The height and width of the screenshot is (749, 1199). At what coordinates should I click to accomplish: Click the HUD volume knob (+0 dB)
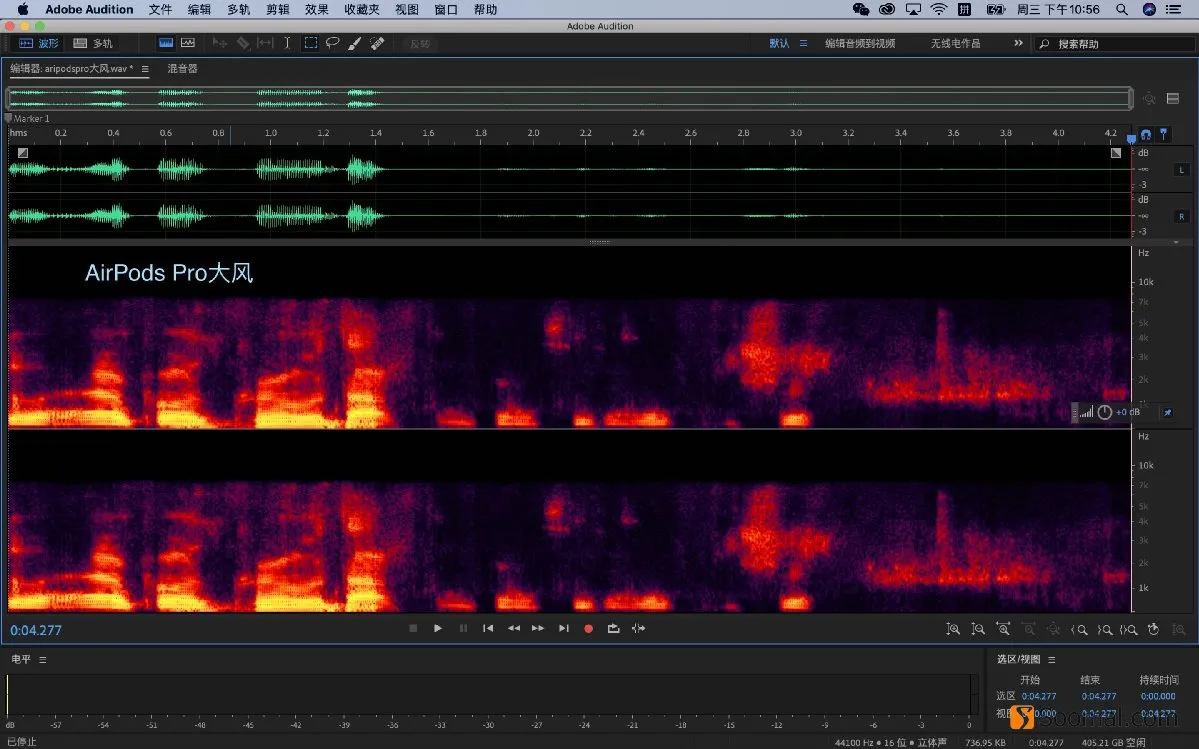1104,413
